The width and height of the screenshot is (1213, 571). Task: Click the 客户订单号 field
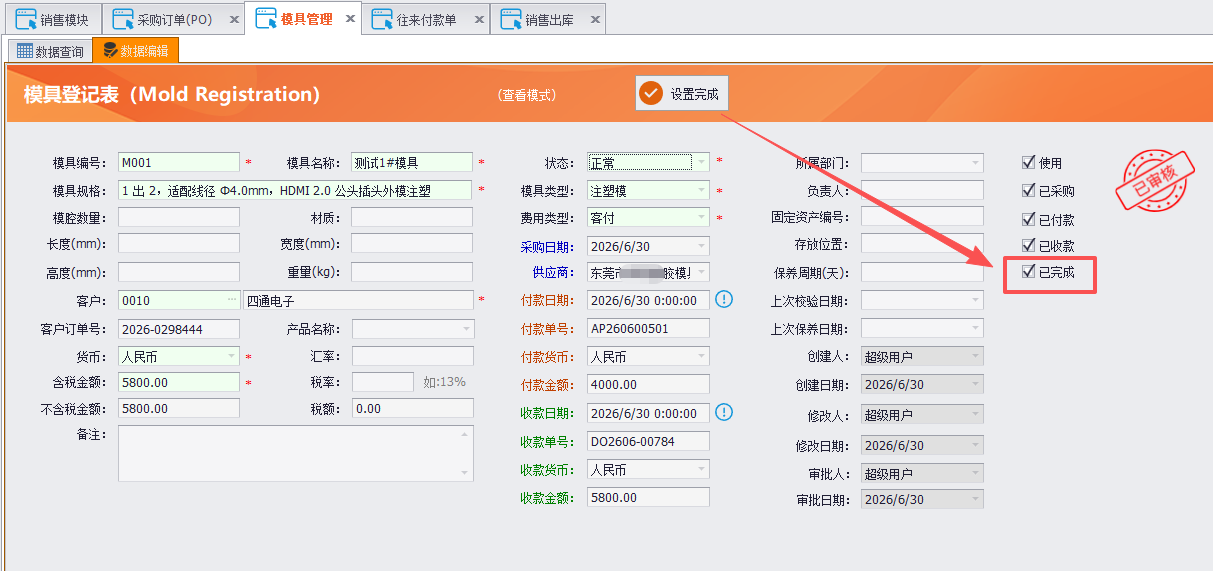click(179, 328)
